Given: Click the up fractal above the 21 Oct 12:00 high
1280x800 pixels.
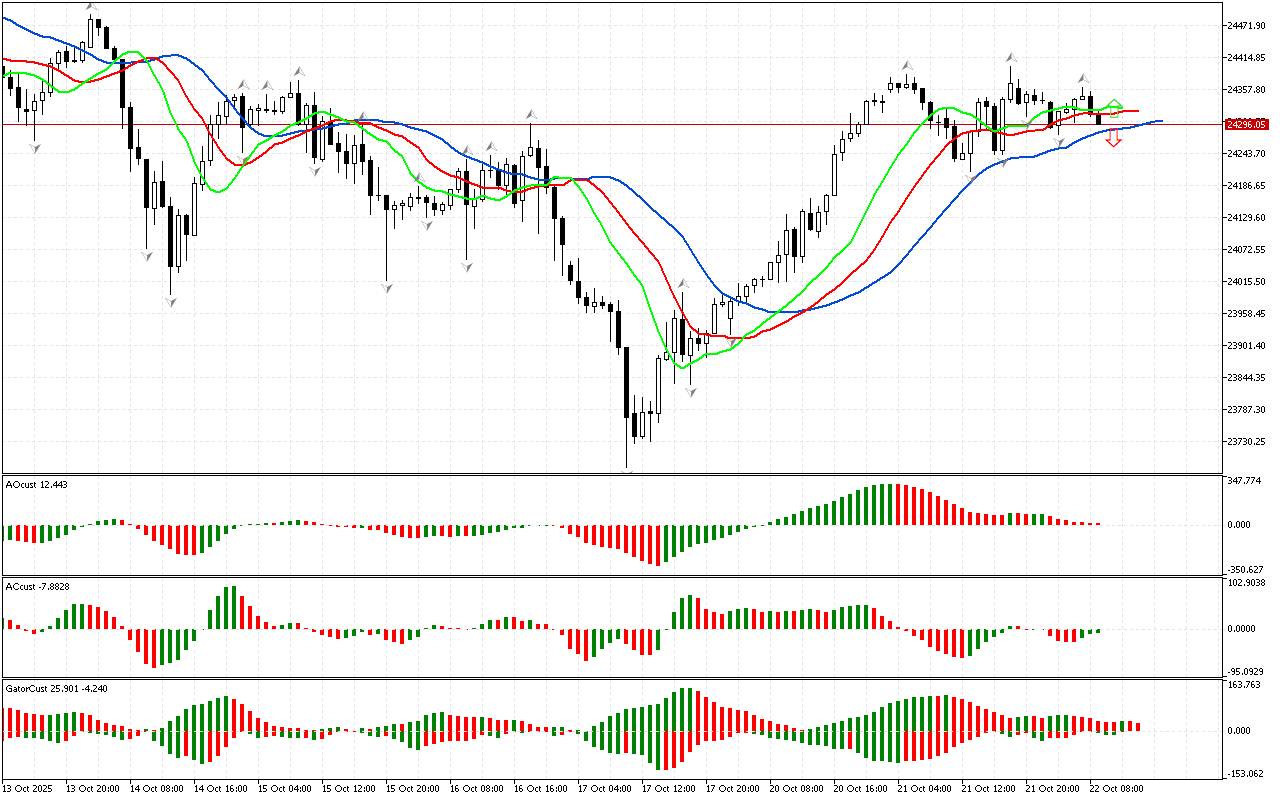Looking at the screenshot, I should pos(1012,58).
